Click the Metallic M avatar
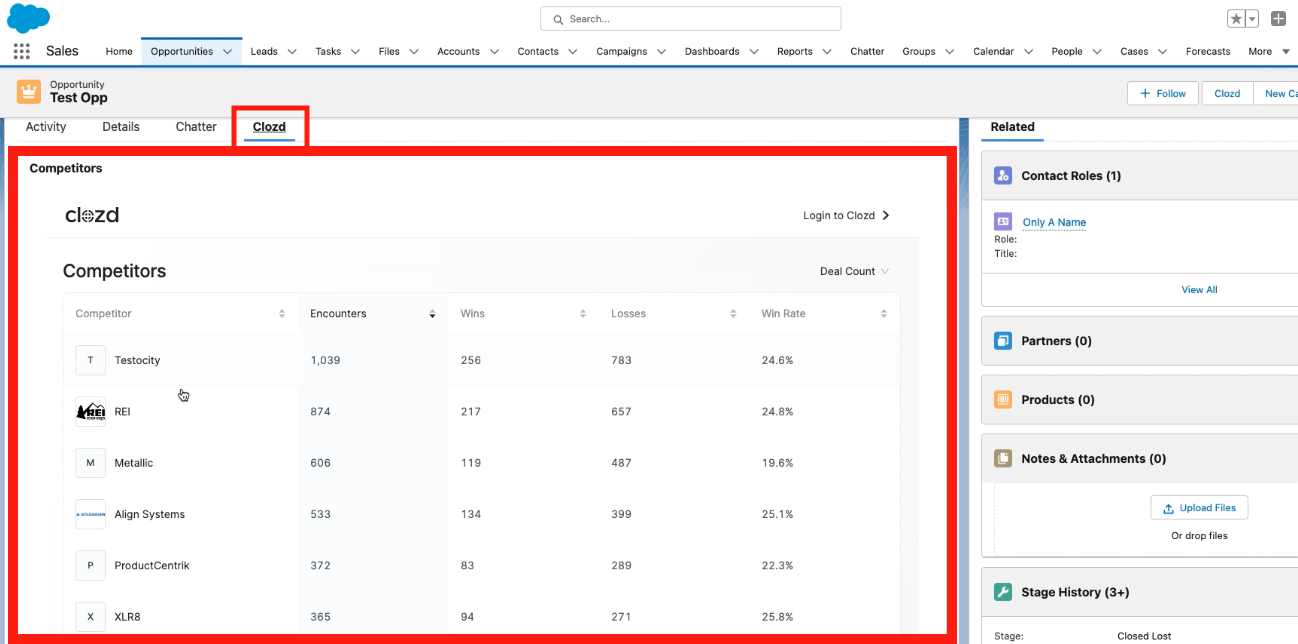Screen dimensions: 1298x644 [x=90, y=463]
